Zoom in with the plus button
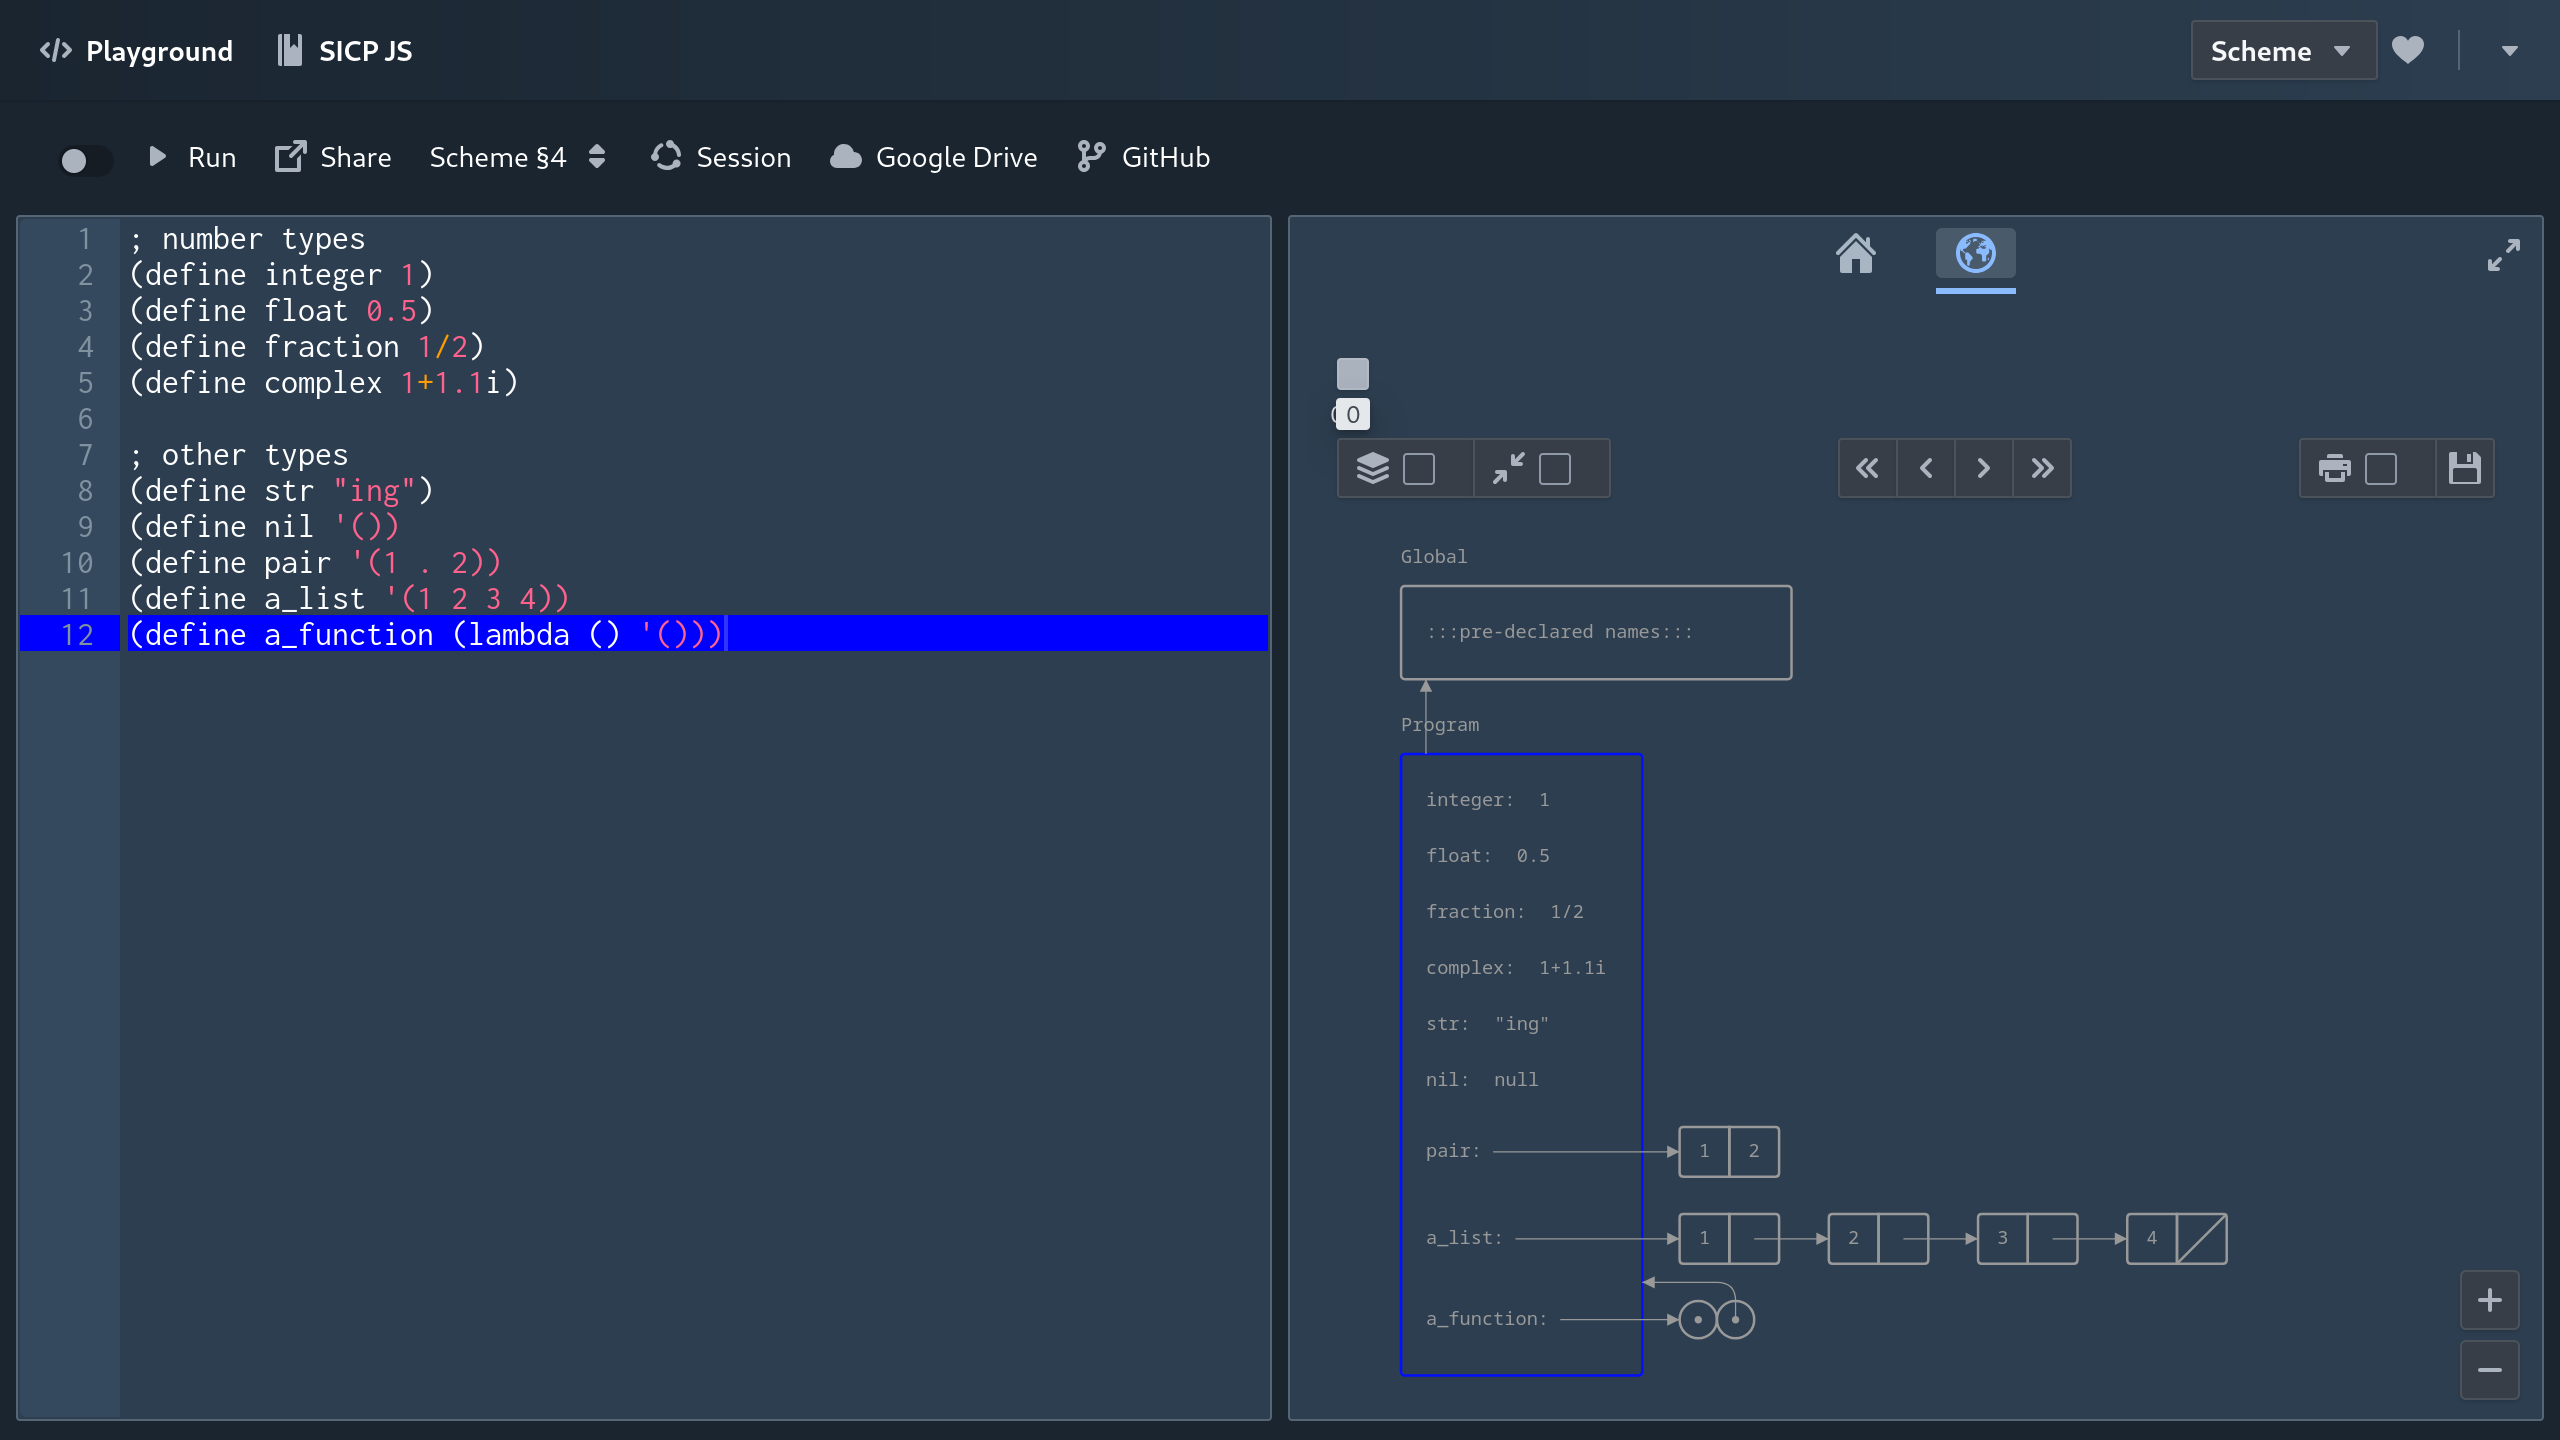 click(2489, 1300)
